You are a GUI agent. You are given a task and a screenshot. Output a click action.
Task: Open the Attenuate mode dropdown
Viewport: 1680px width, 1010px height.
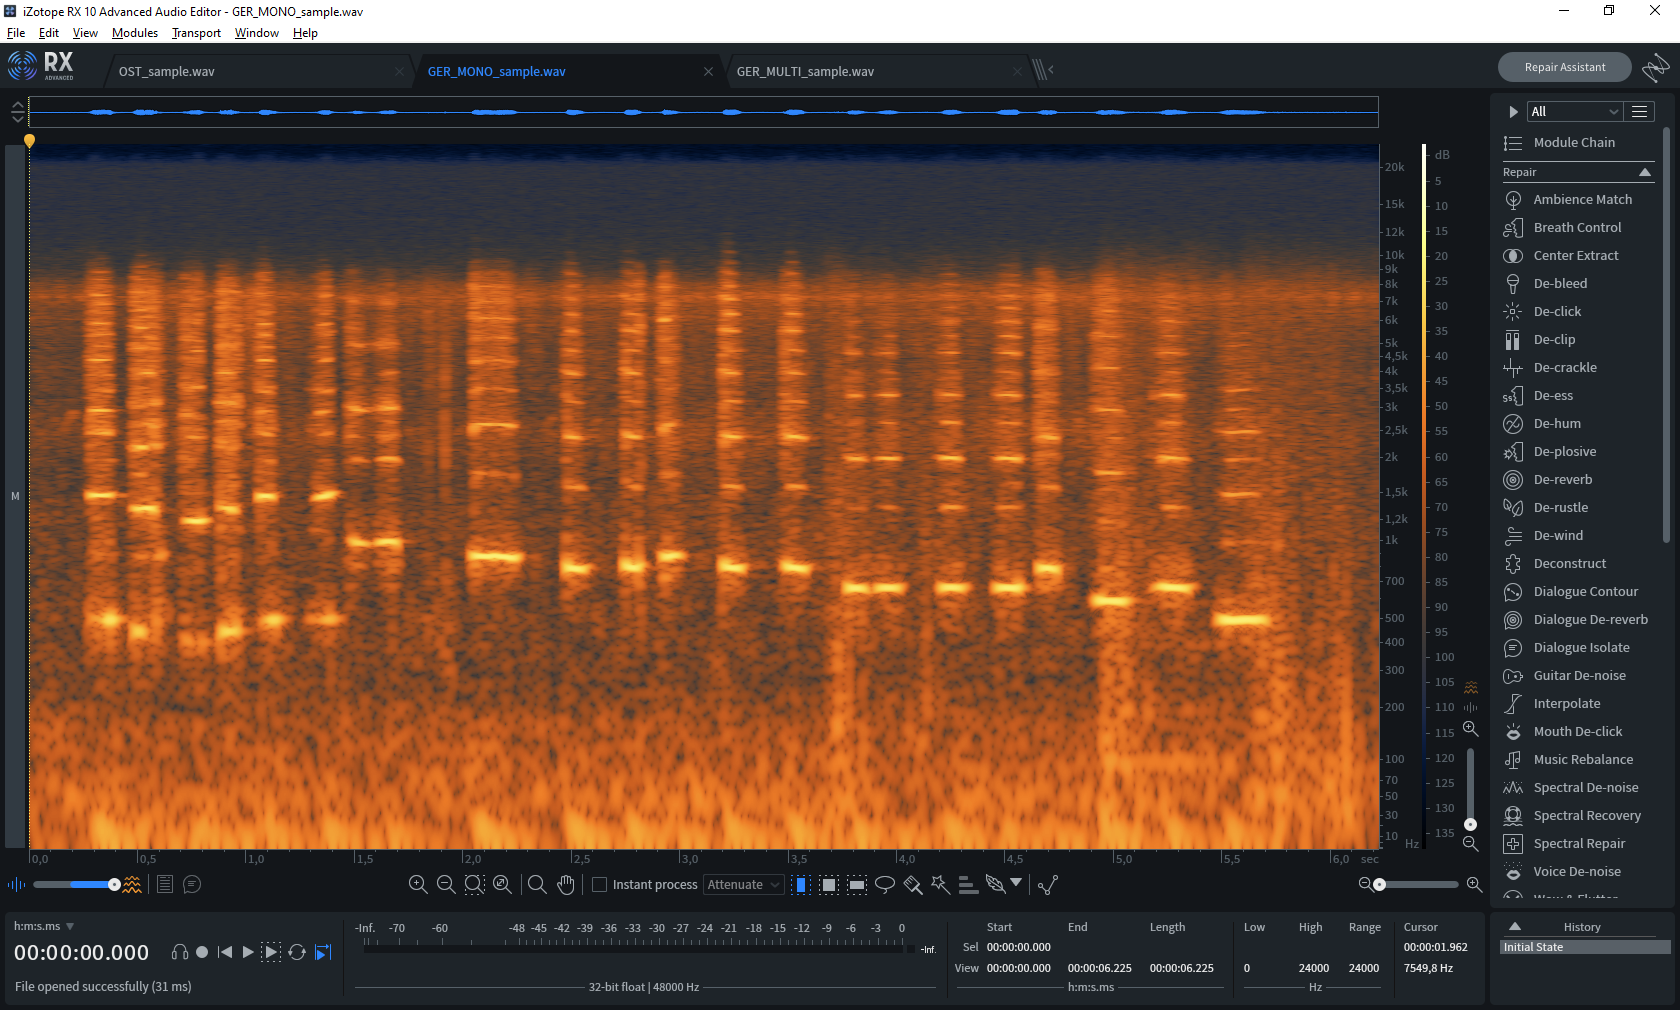click(x=743, y=885)
